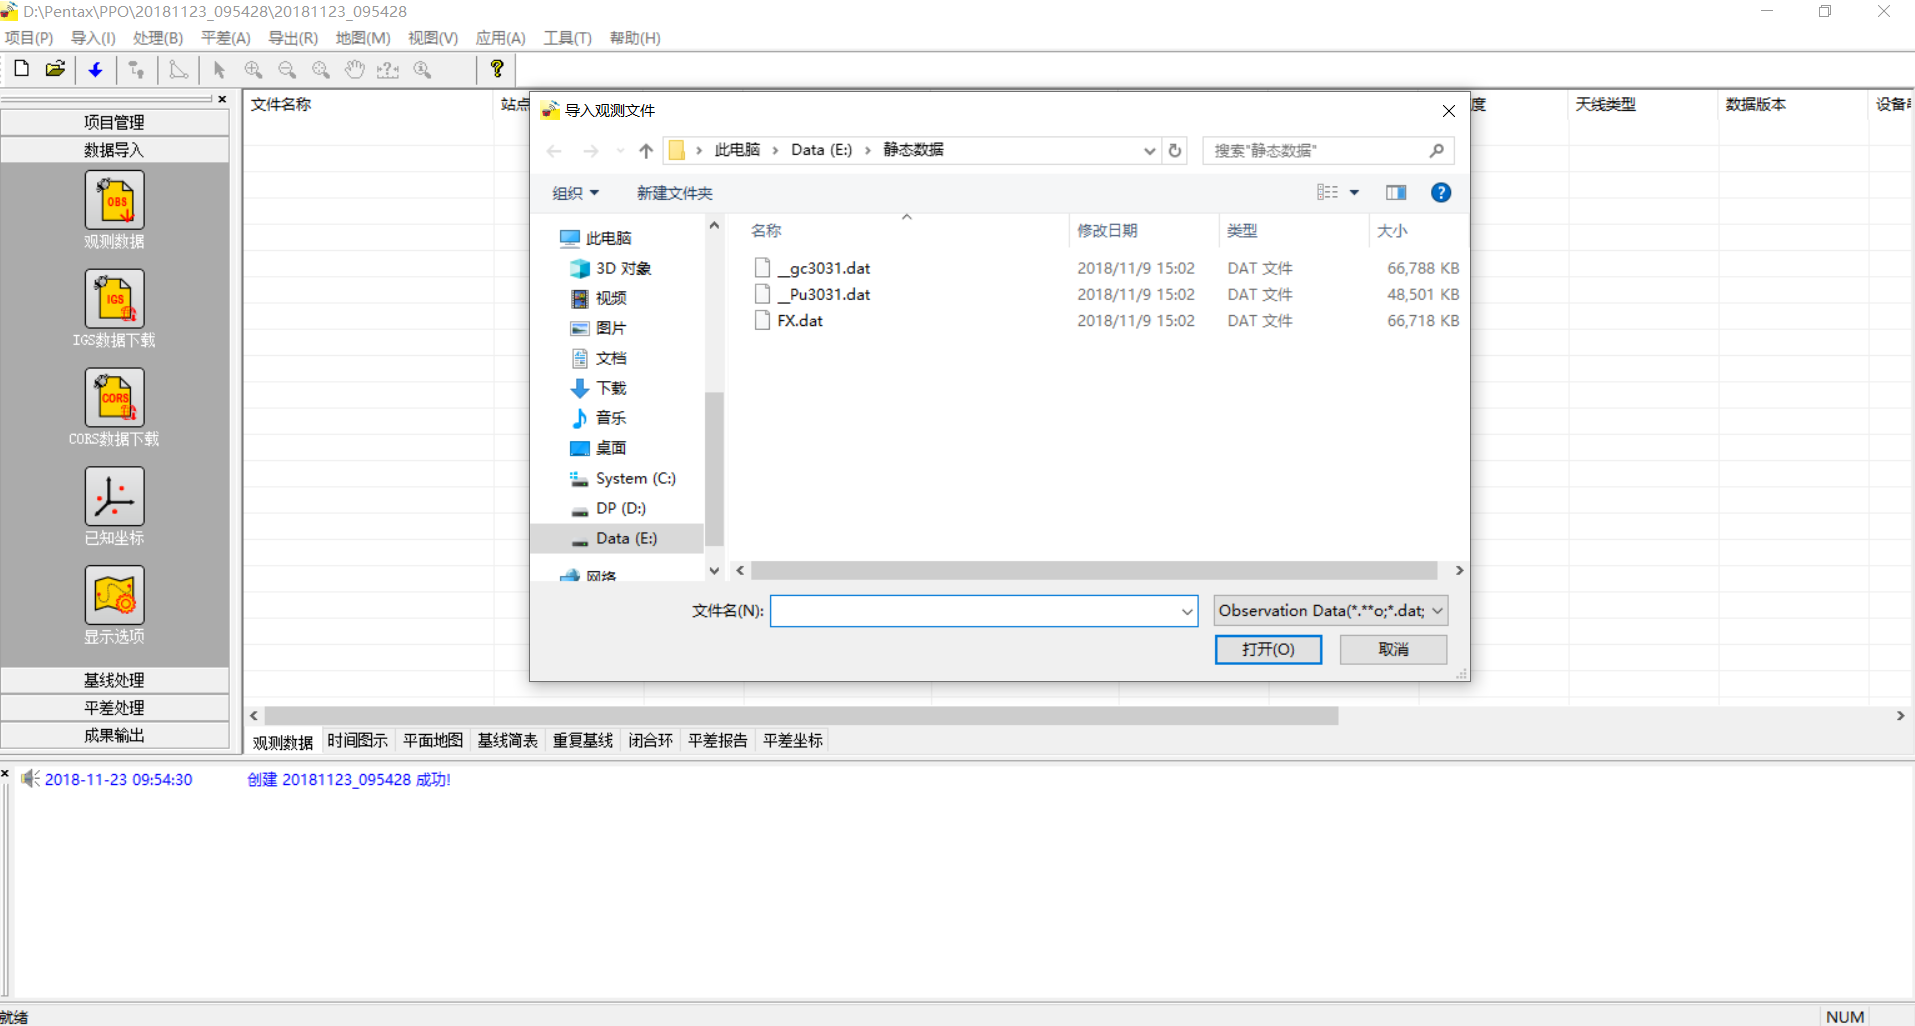Refresh the 静态数据 folder listing
Image resolution: width=1915 pixels, height=1026 pixels.
tap(1175, 151)
